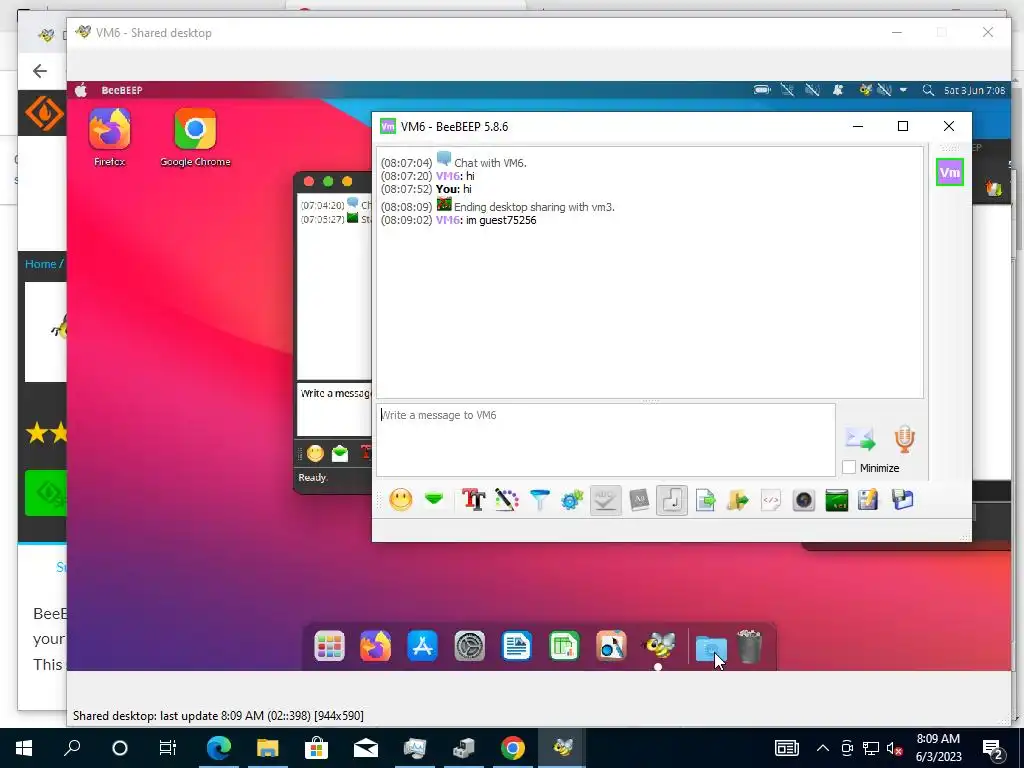Click the code snippet </> icon
The image size is (1024, 768).
(771, 500)
